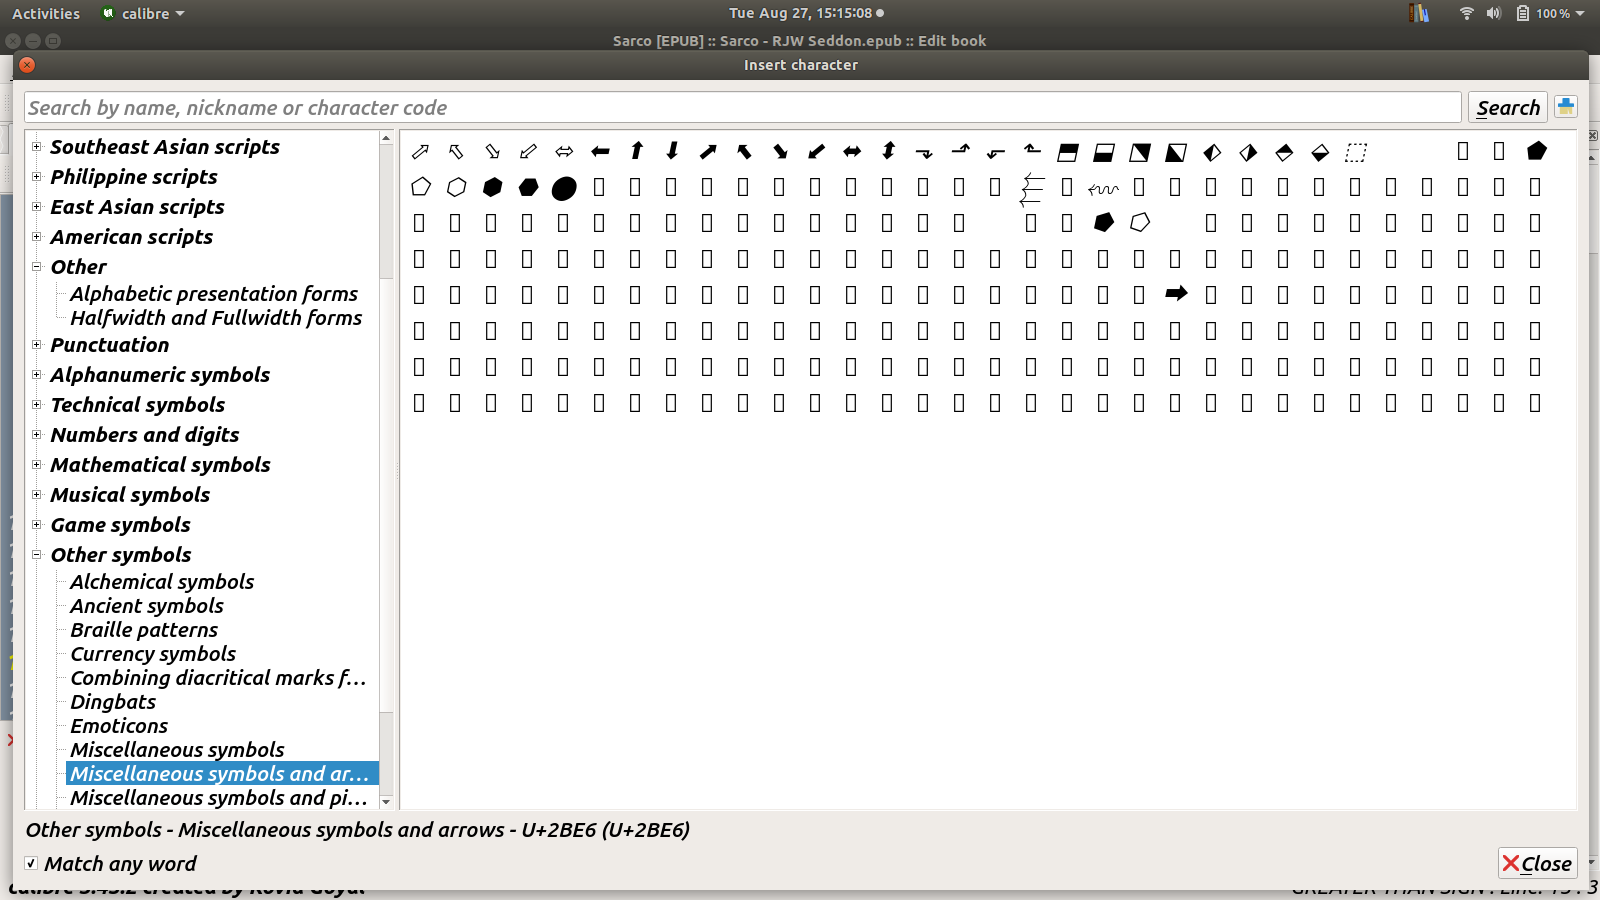
Task: Open the system status menu arrow
Action: 1581,13
